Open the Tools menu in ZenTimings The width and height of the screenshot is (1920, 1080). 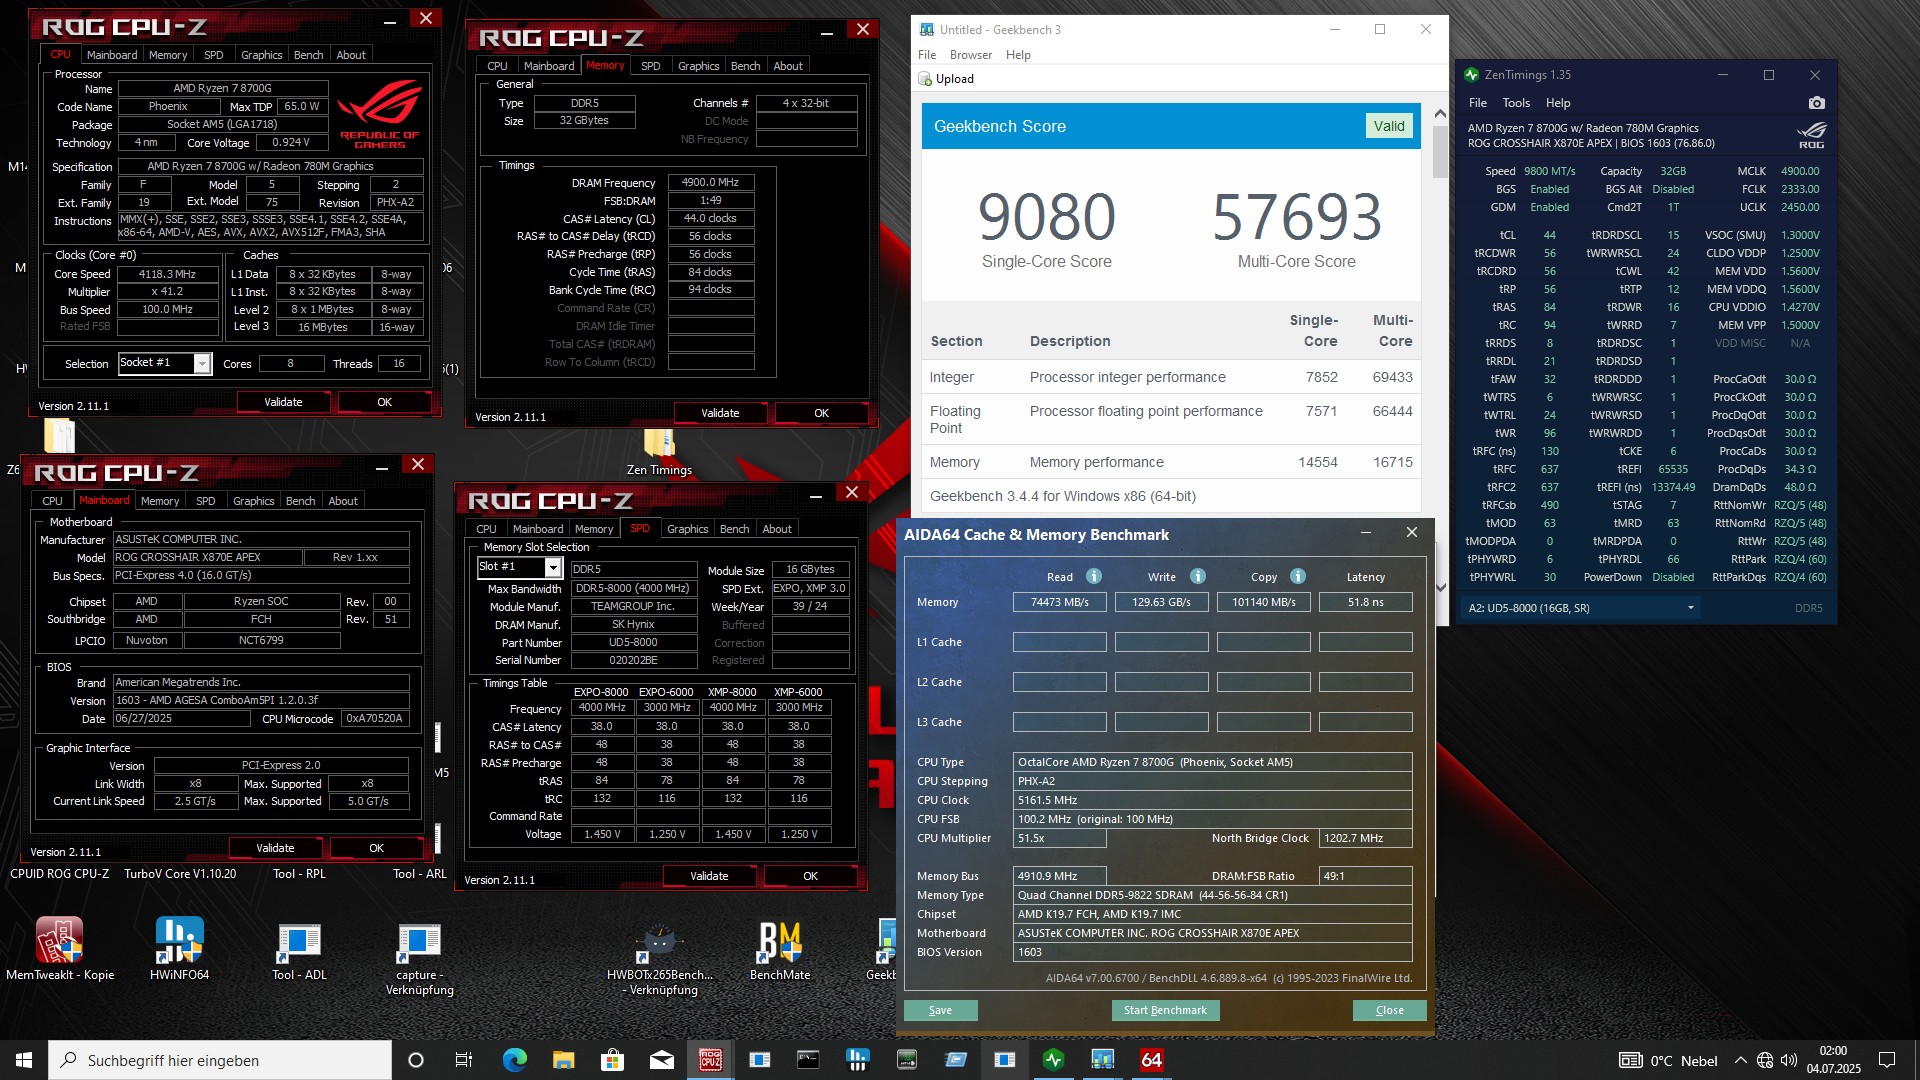tap(1516, 103)
